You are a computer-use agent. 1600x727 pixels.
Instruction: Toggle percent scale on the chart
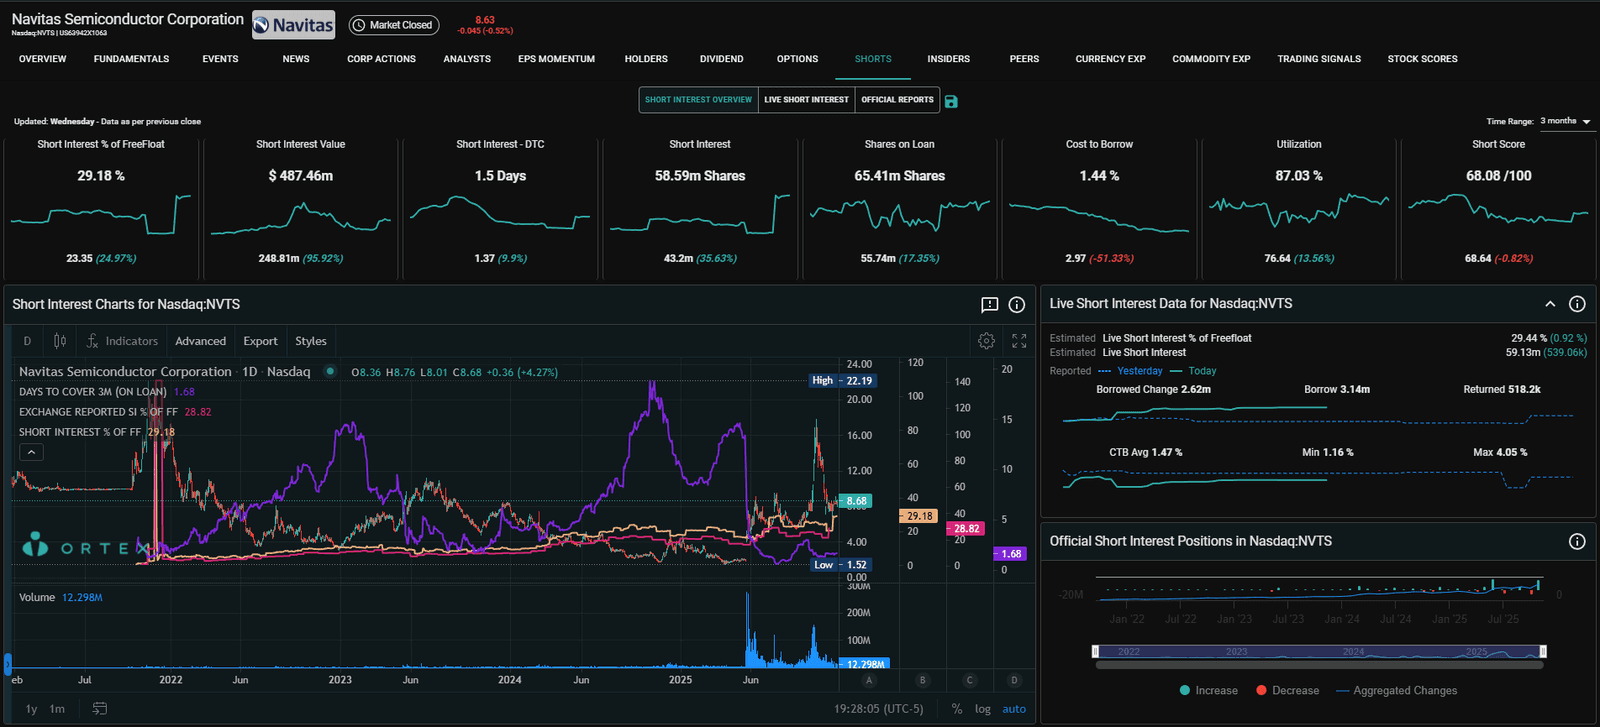point(957,709)
